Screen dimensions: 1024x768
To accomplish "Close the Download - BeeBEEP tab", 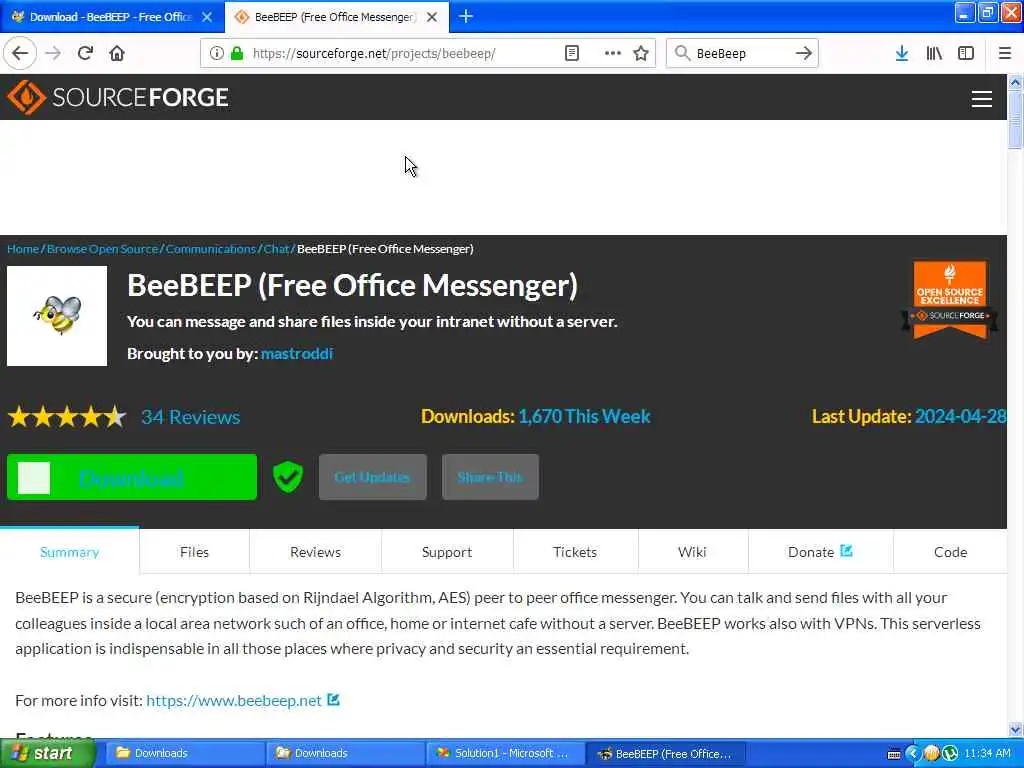I will pyautogui.click(x=207, y=17).
